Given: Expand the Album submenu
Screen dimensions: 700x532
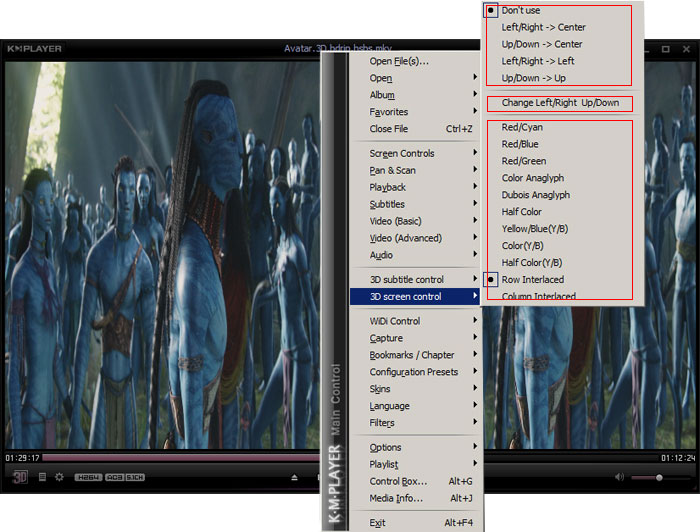Looking at the screenshot, I should 415,95.
